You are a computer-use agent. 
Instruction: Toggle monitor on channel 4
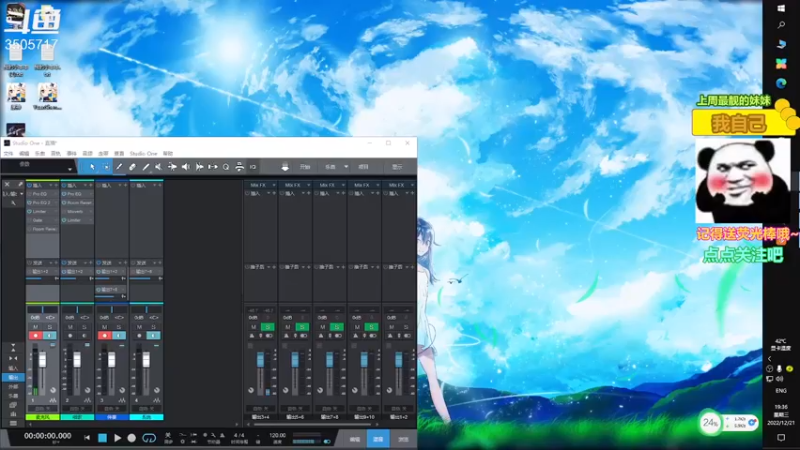pos(153,335)
